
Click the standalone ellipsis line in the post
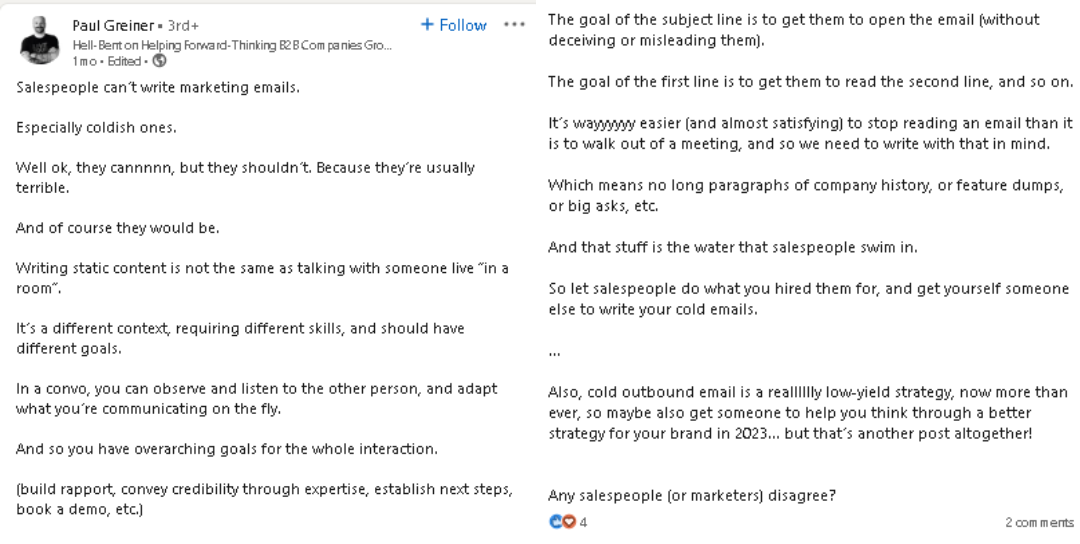pyautogui.click(x=554, y=352)
